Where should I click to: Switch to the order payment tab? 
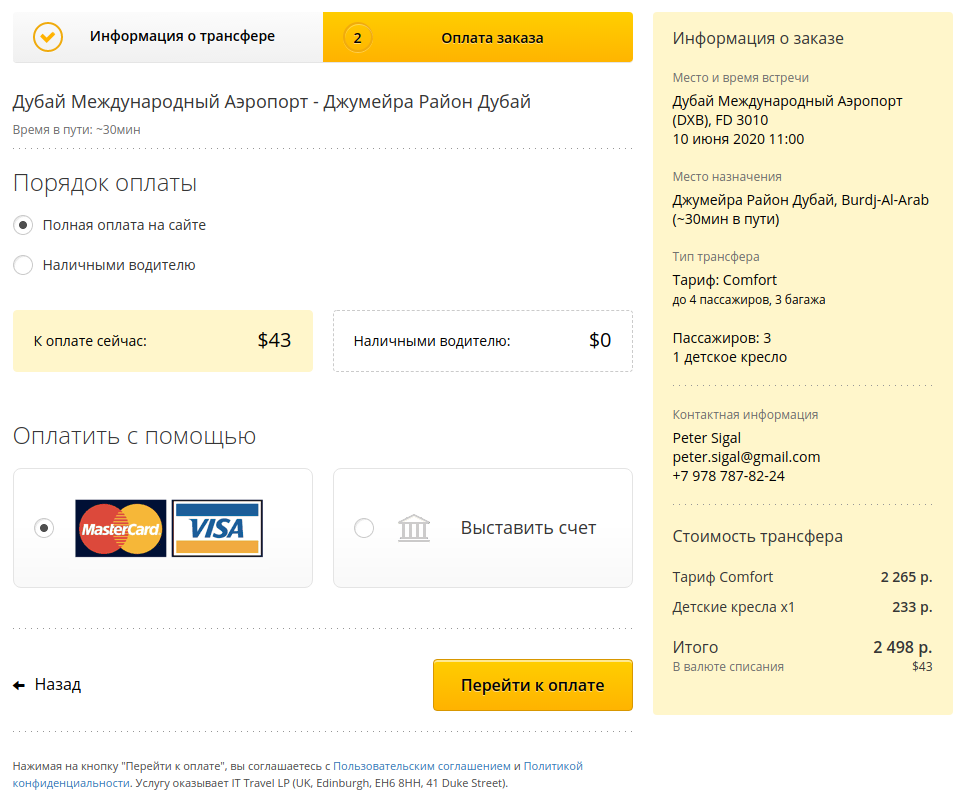[x=492, y=38]
